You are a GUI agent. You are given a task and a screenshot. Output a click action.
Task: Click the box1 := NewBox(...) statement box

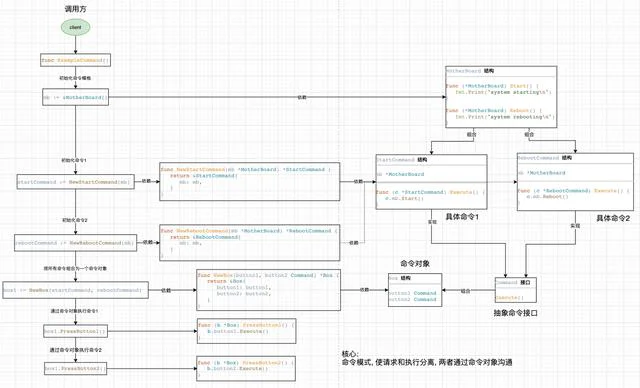click(x=76, y=290)
